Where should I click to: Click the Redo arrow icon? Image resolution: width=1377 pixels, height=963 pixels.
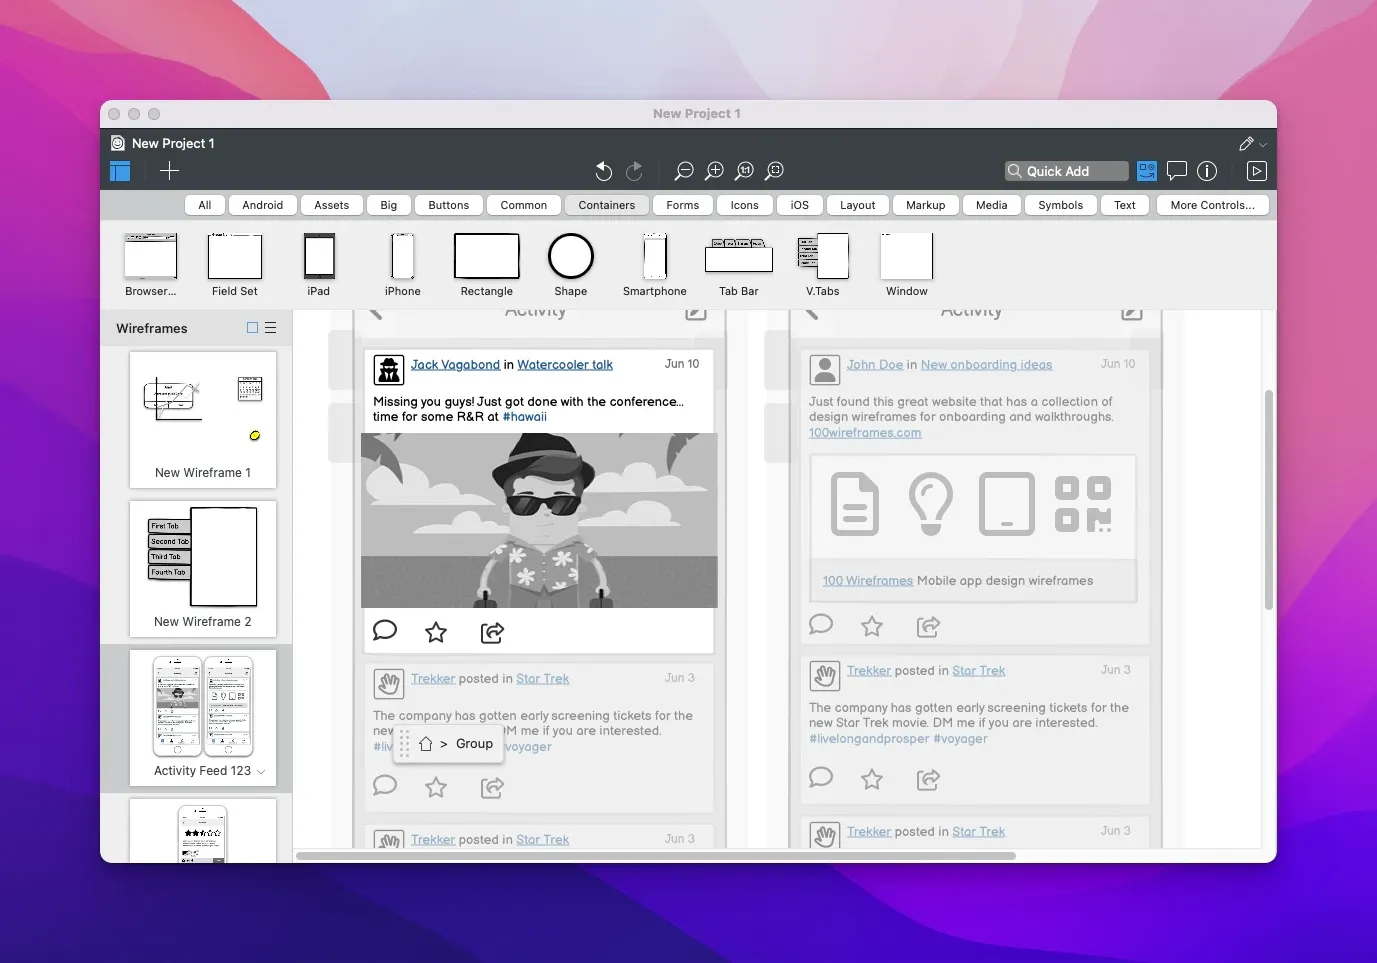pos(634,171)
